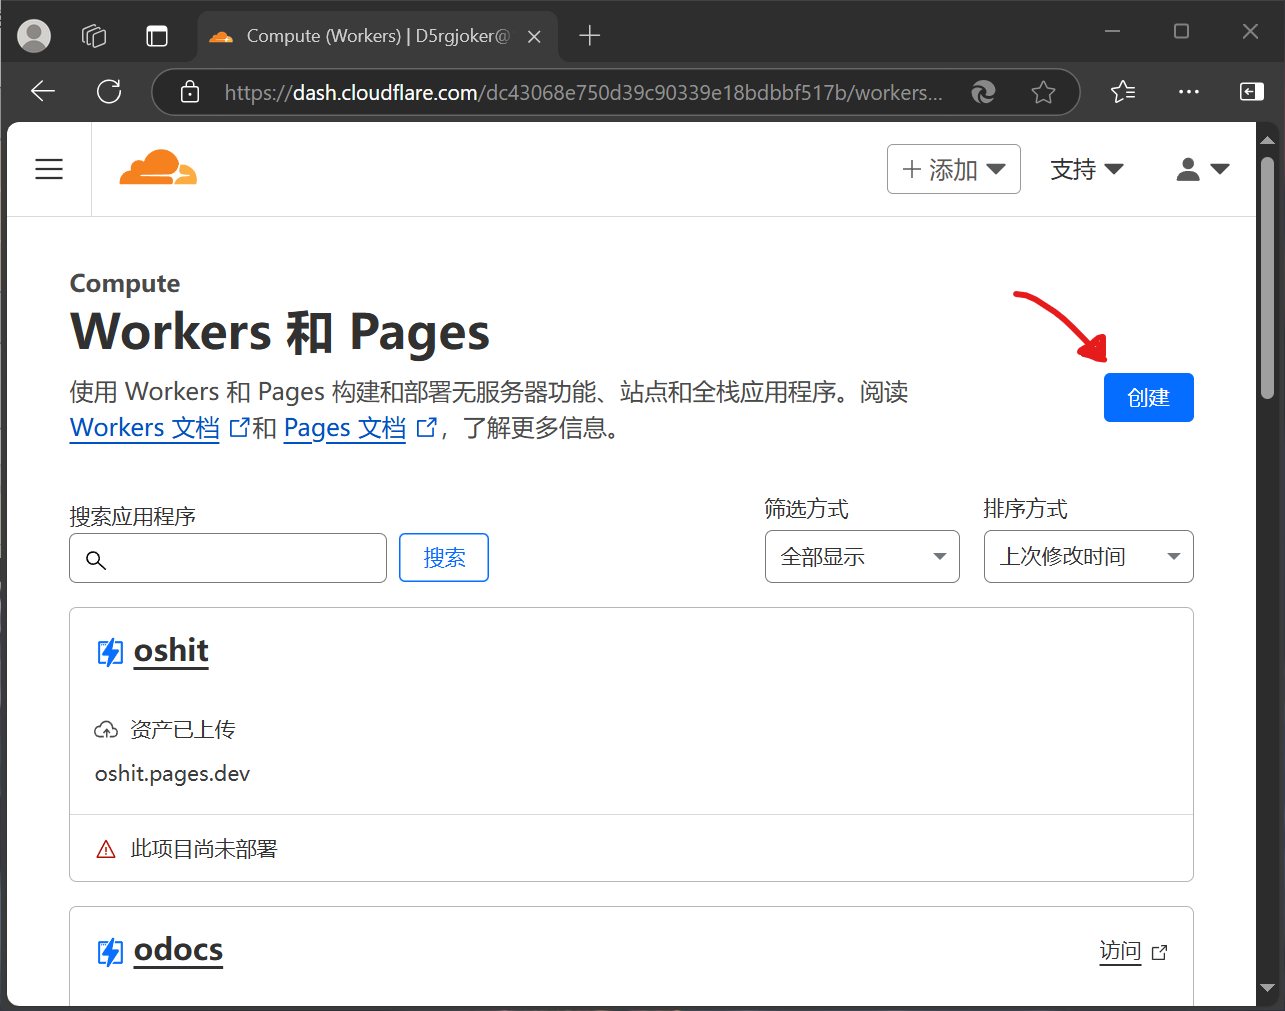
Task: Open a new browser tab
Action: tap(590, 36)
